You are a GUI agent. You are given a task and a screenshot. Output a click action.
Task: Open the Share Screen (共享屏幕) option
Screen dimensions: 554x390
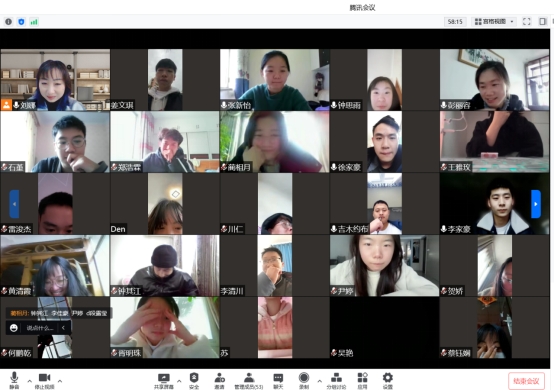pyautogui.click(x=164, y=380)
